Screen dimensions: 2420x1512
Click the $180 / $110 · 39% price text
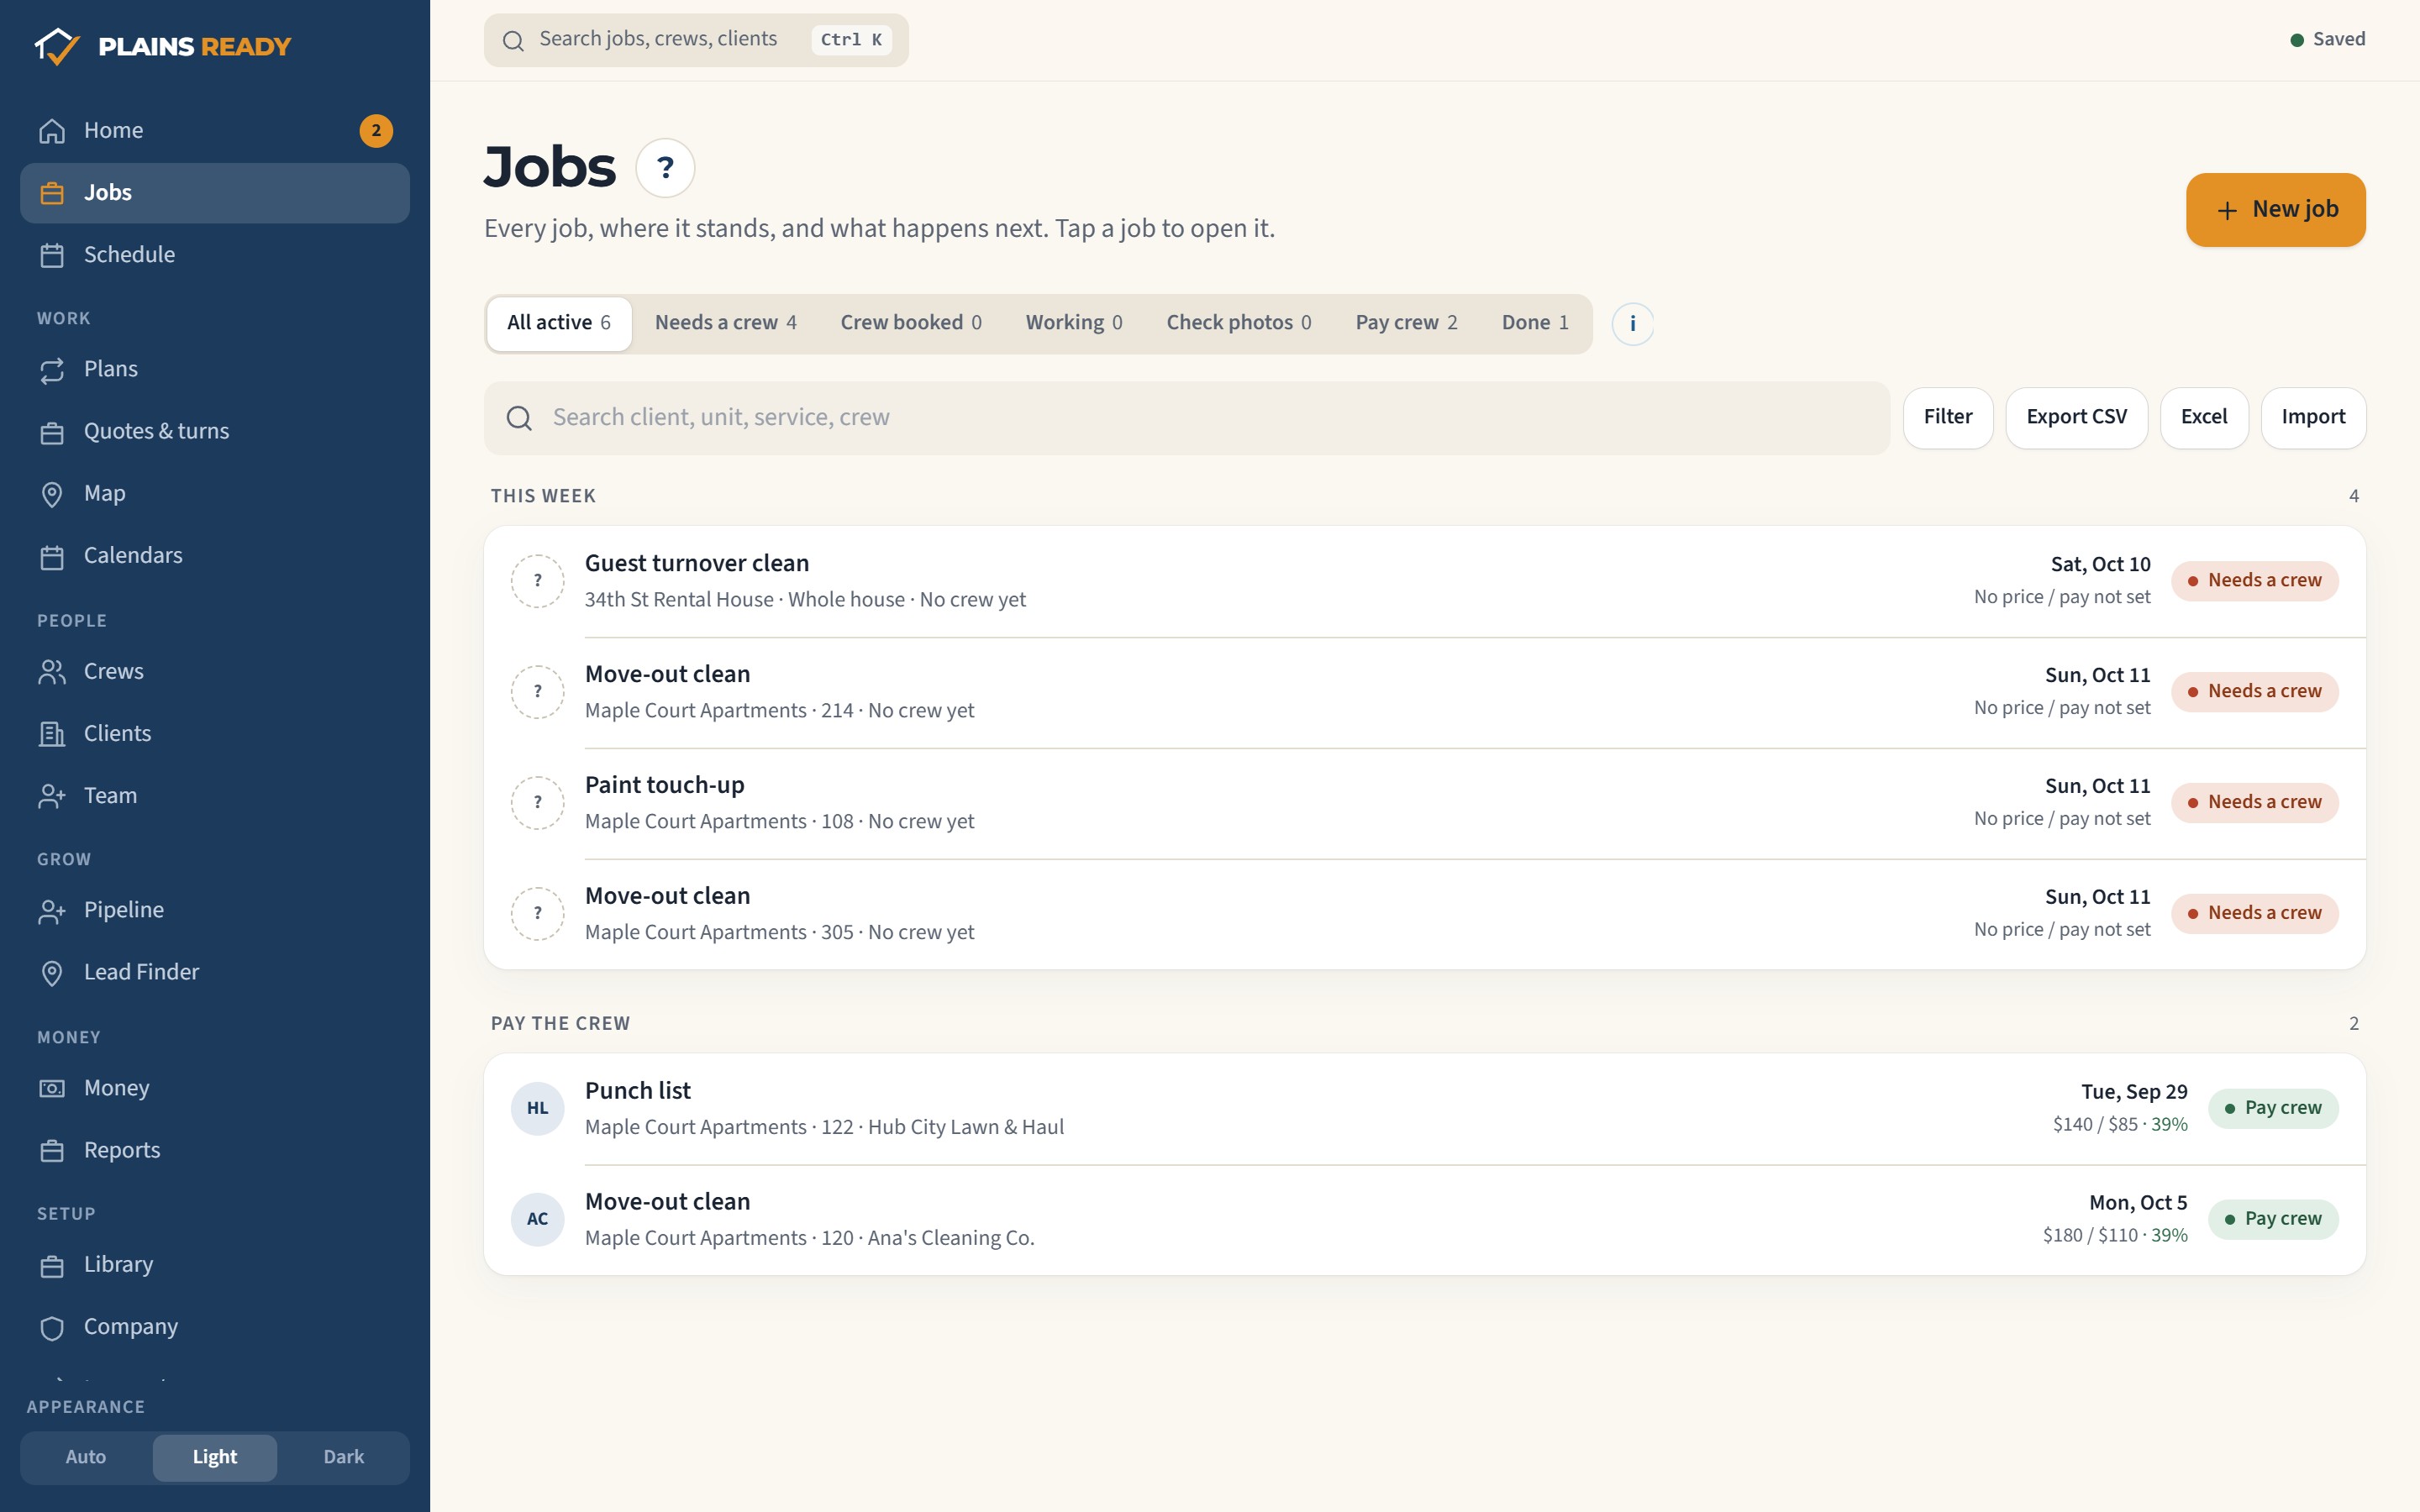(2115, 1236)
